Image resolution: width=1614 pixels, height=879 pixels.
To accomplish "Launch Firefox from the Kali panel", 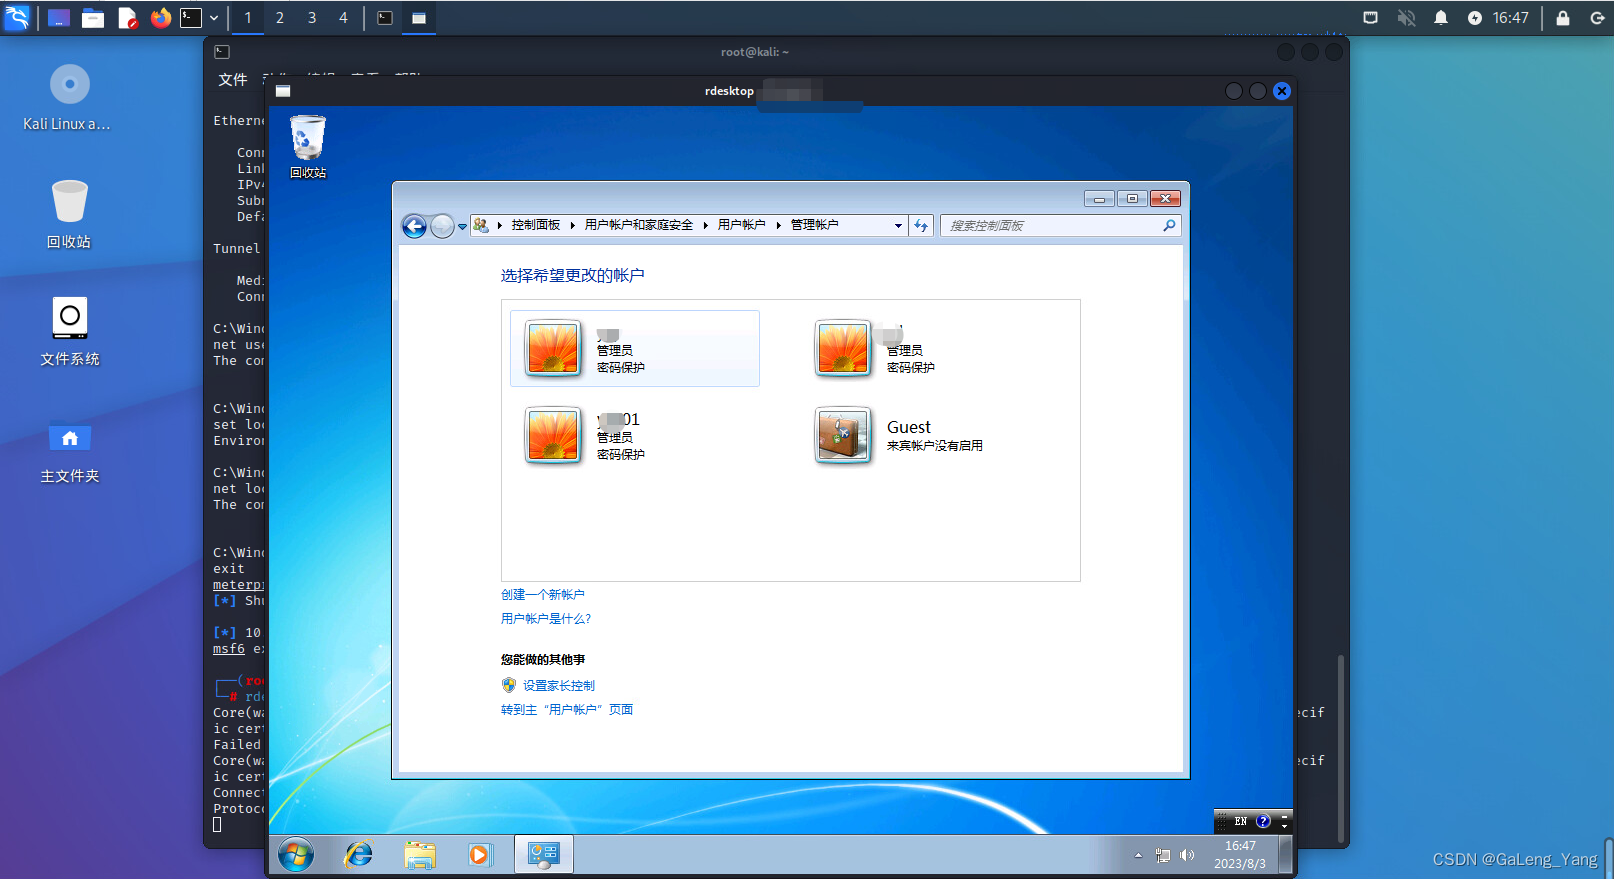I will click(x=161, y=18).
